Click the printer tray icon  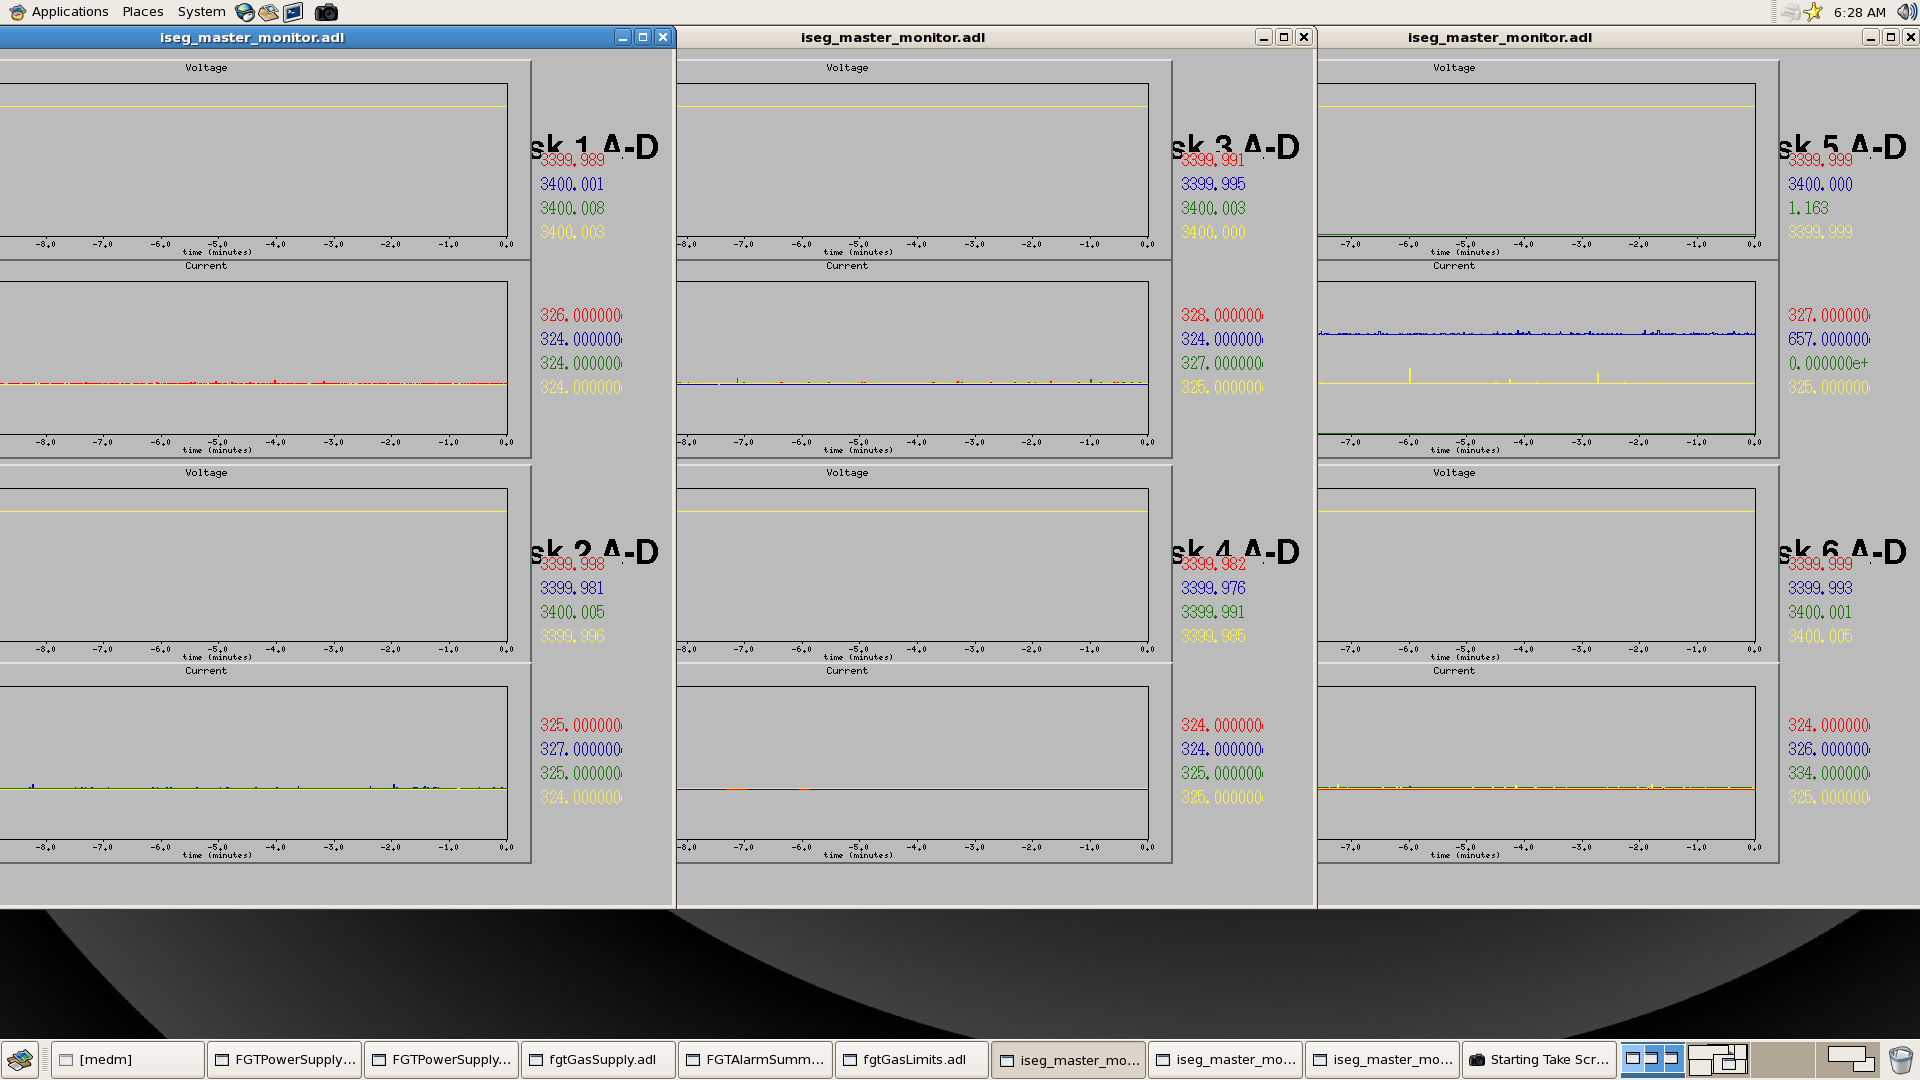(1790, 12)
